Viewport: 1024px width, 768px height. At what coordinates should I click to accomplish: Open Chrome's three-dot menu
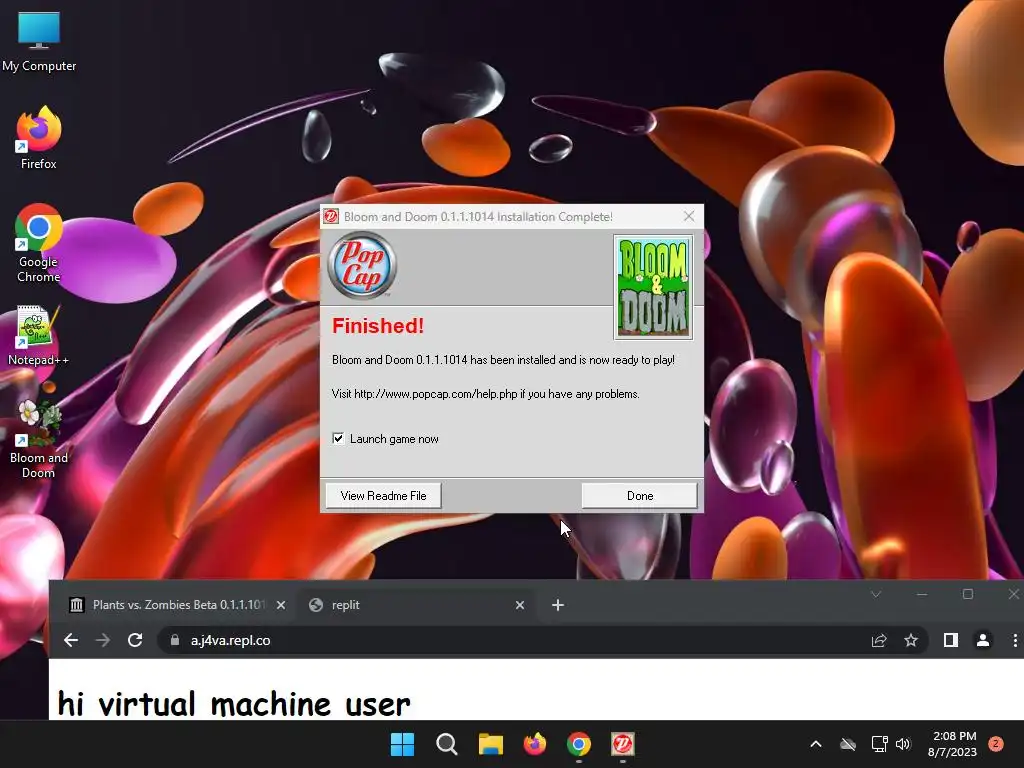(x=1015, y=640)
